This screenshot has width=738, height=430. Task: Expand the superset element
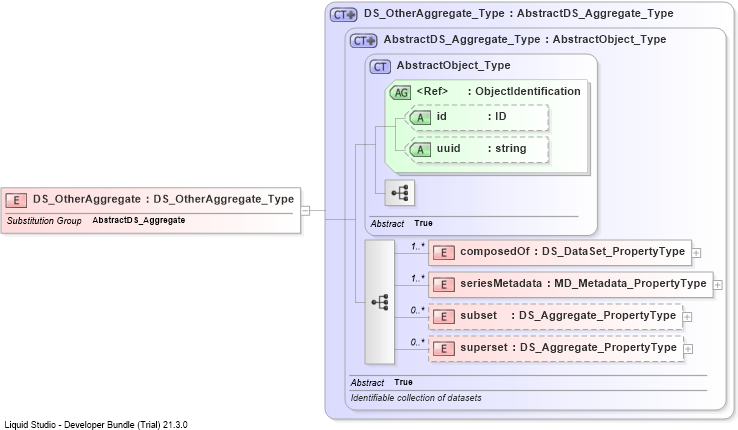688,349
